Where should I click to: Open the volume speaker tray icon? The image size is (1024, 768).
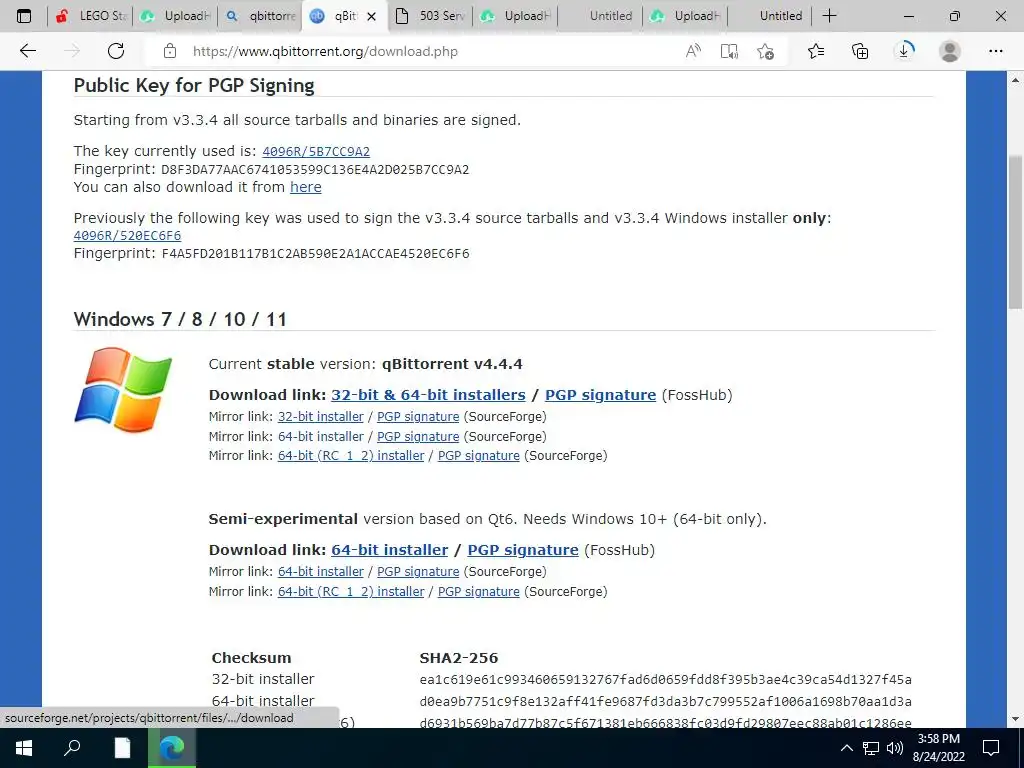(x=895, y=748)
